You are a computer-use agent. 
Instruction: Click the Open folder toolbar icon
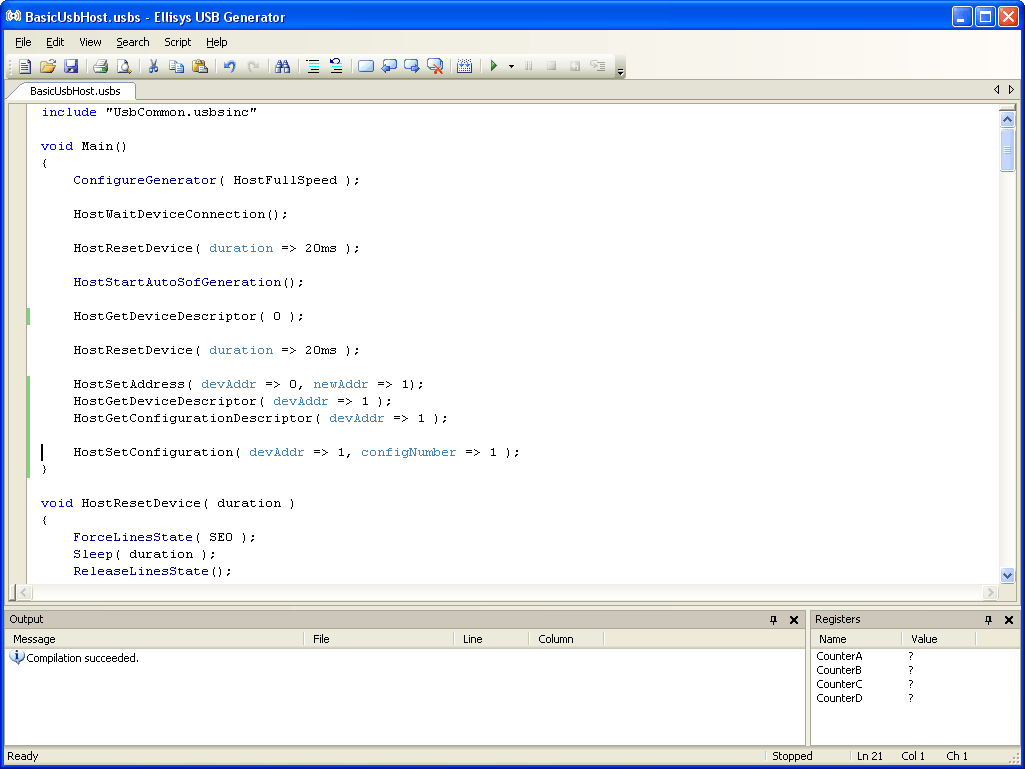click(47, 66)
